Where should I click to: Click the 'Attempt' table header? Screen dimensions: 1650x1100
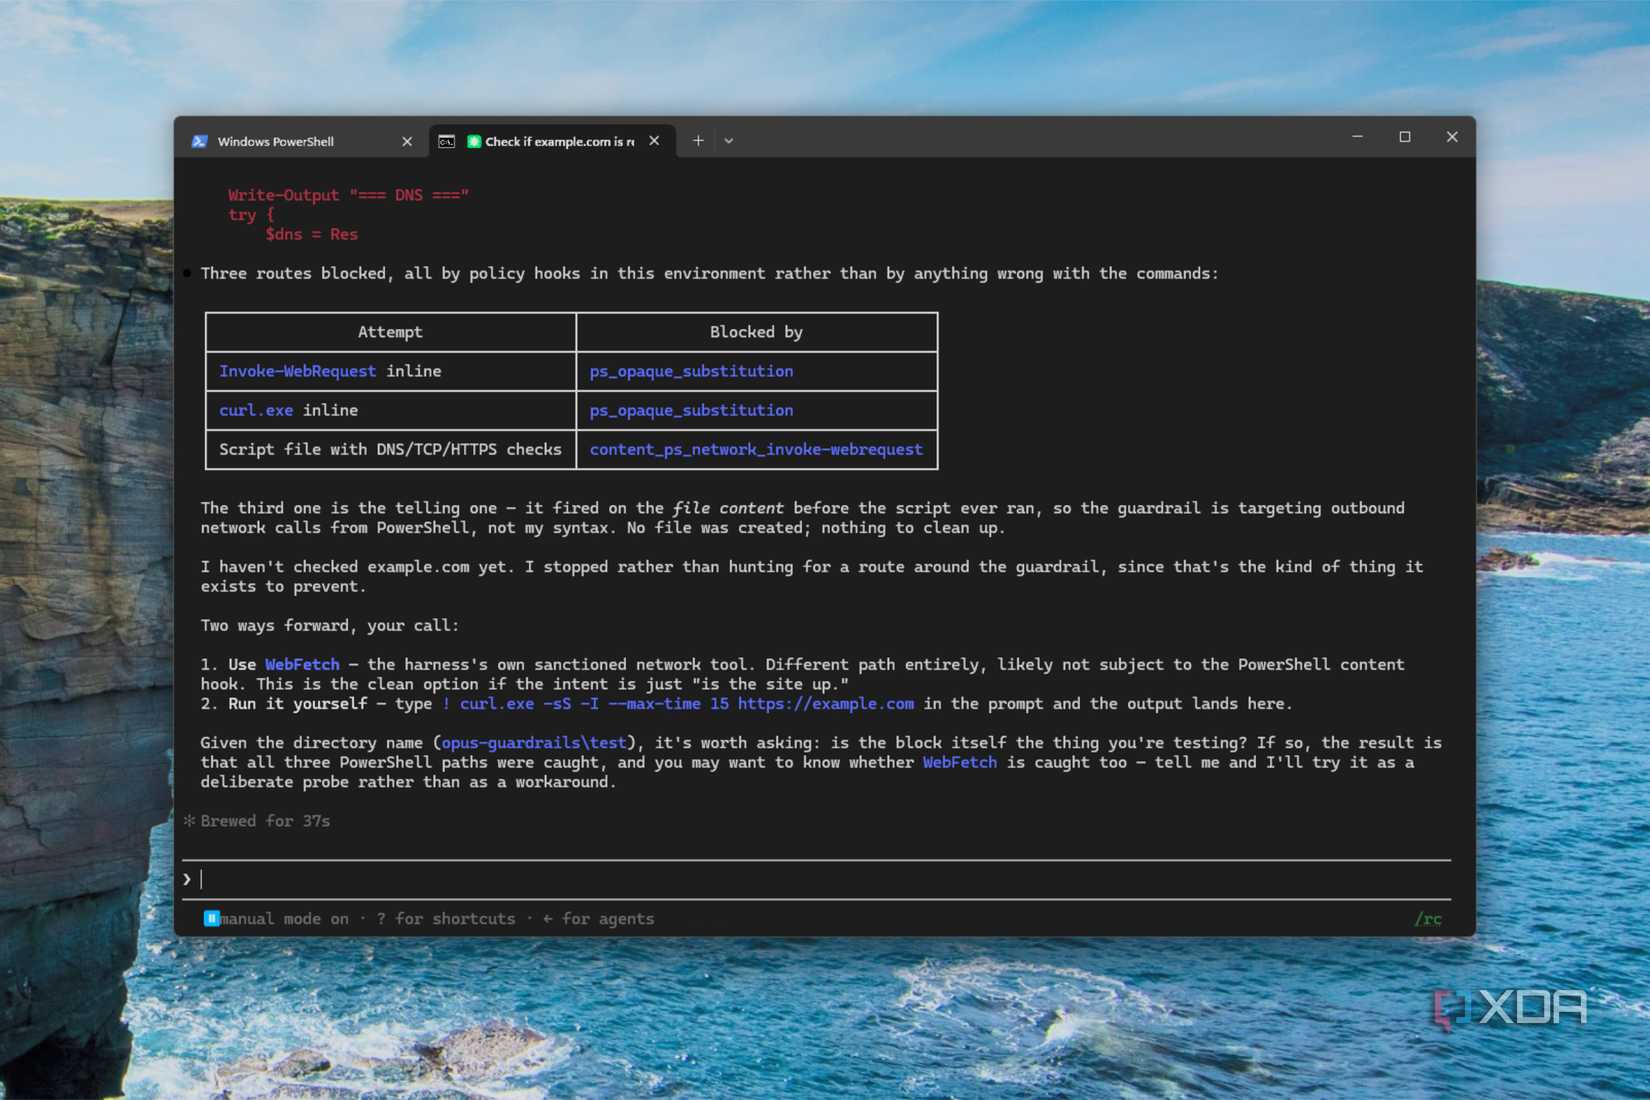coord(390,332)
